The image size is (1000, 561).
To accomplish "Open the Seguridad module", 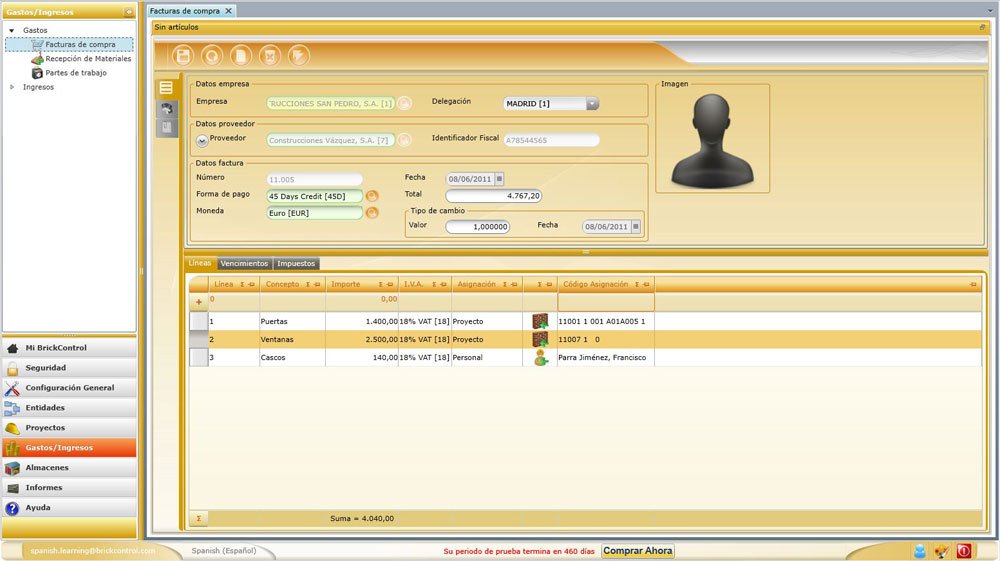I will pyautogui.click(x=69, y=368).
